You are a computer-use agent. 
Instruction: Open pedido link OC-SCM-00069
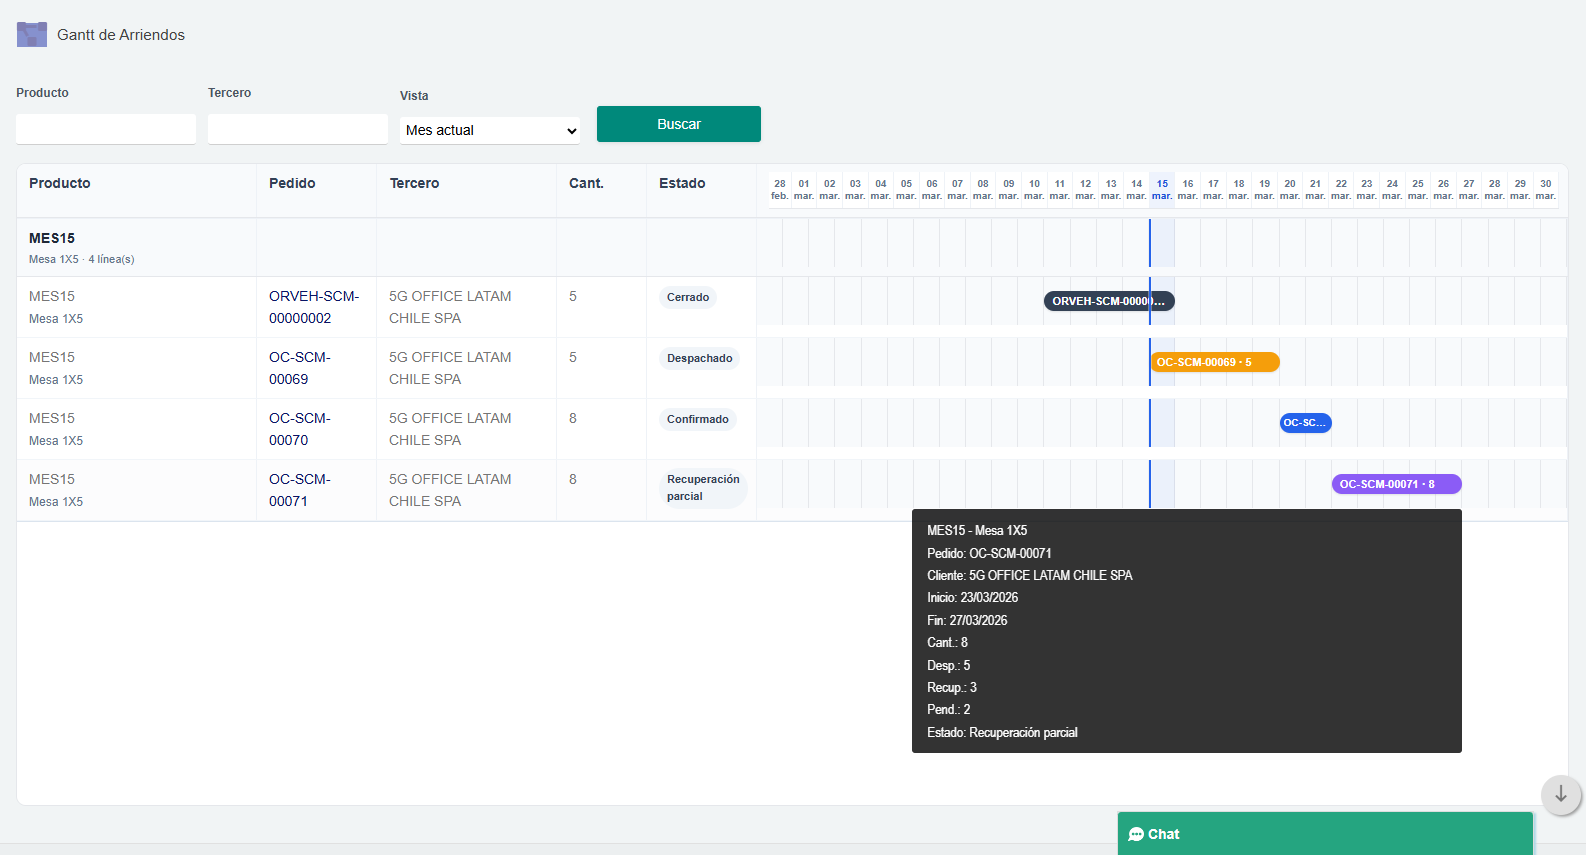click(x=299, y=368)
